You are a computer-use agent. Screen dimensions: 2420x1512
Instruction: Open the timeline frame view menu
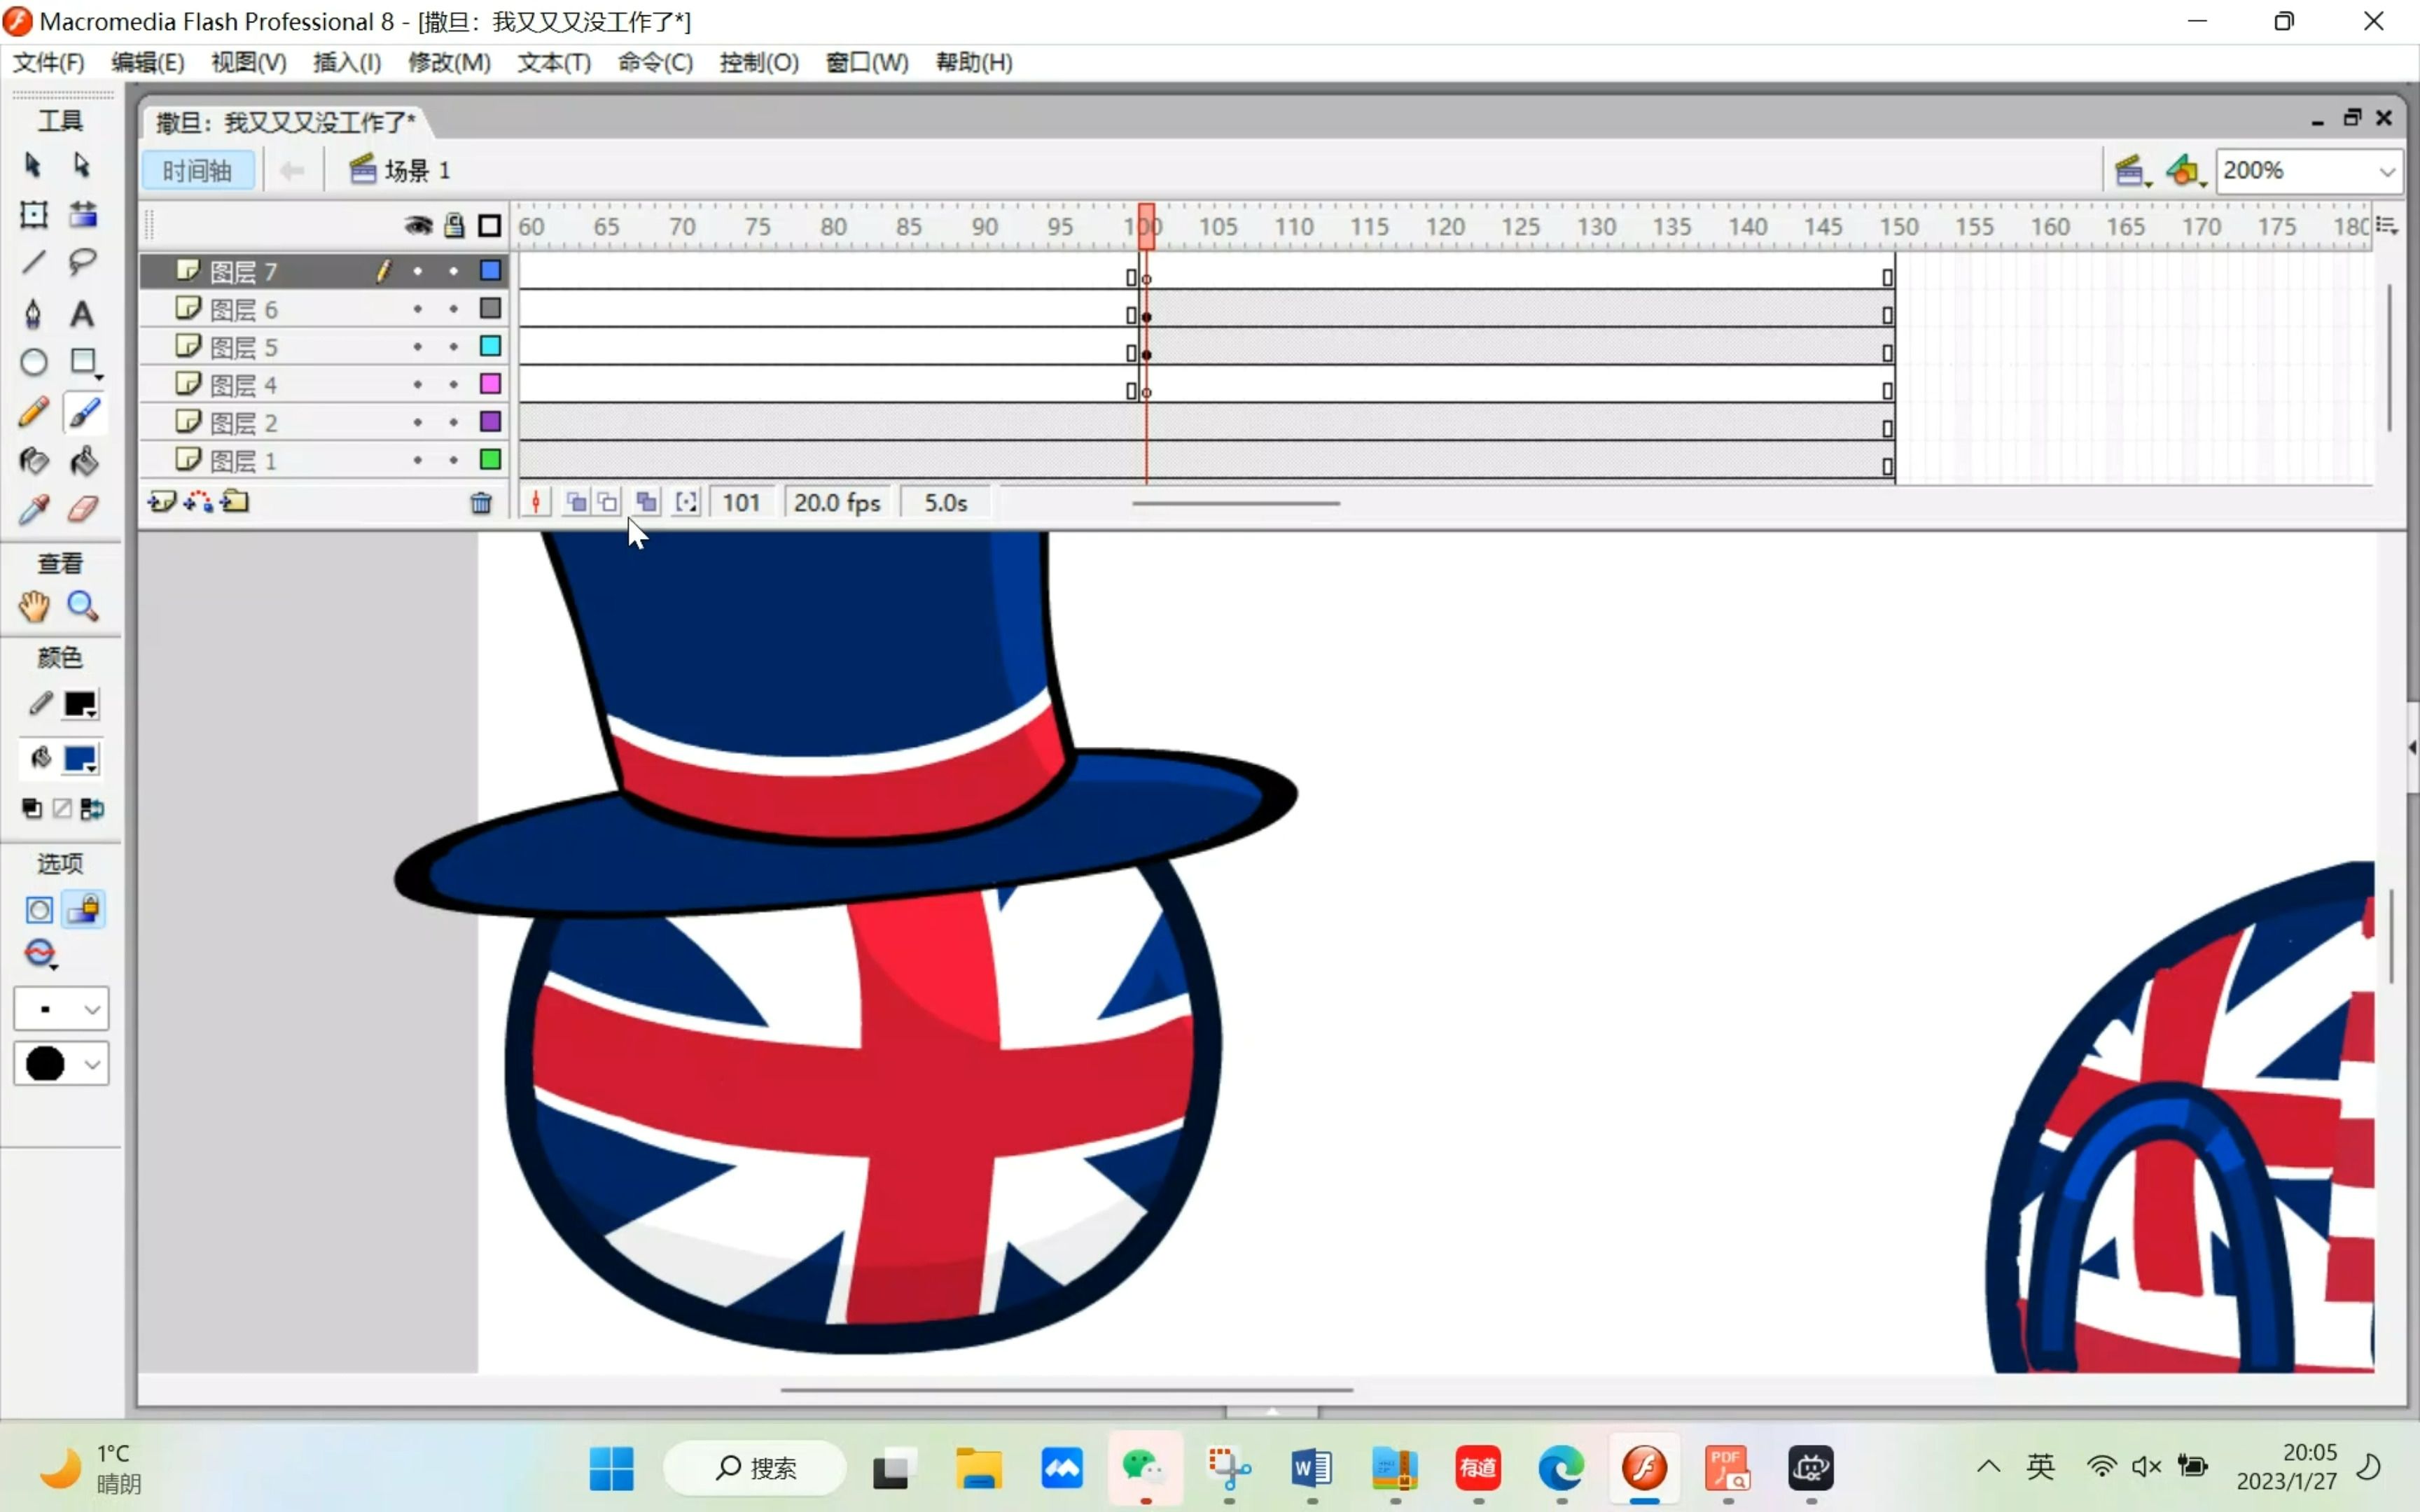pyautogui.click(x=2387, y=226)
